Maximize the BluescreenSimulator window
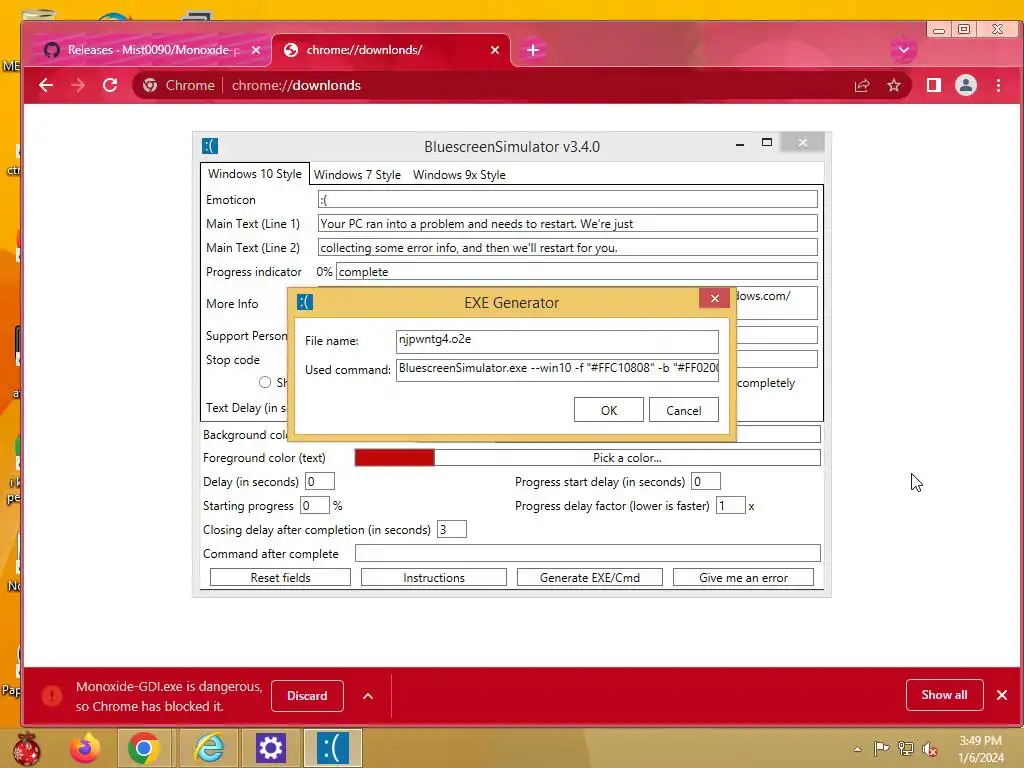 coord(767,142)
